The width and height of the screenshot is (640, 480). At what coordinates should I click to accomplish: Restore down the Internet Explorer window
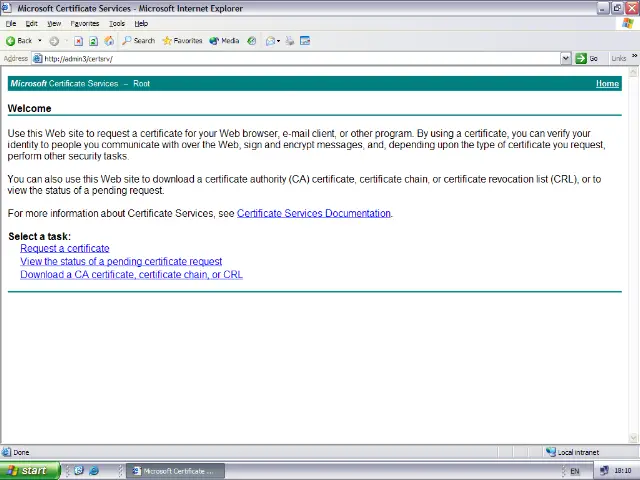(618, 8)
